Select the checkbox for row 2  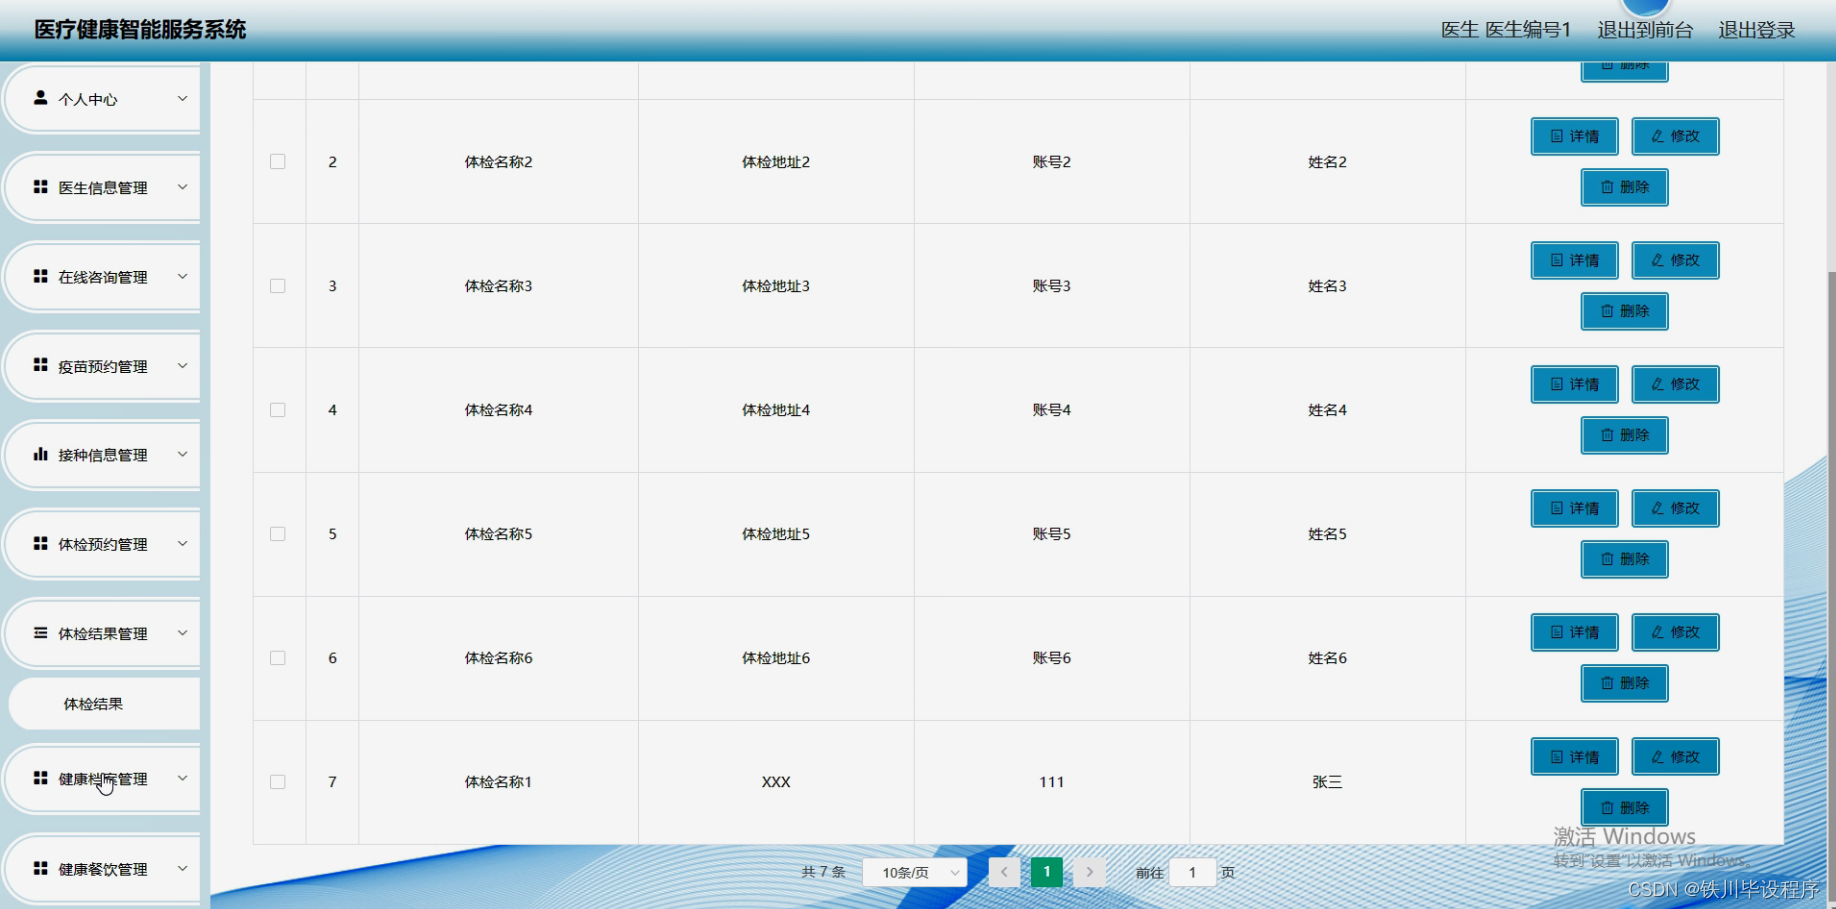click(278, 162)
